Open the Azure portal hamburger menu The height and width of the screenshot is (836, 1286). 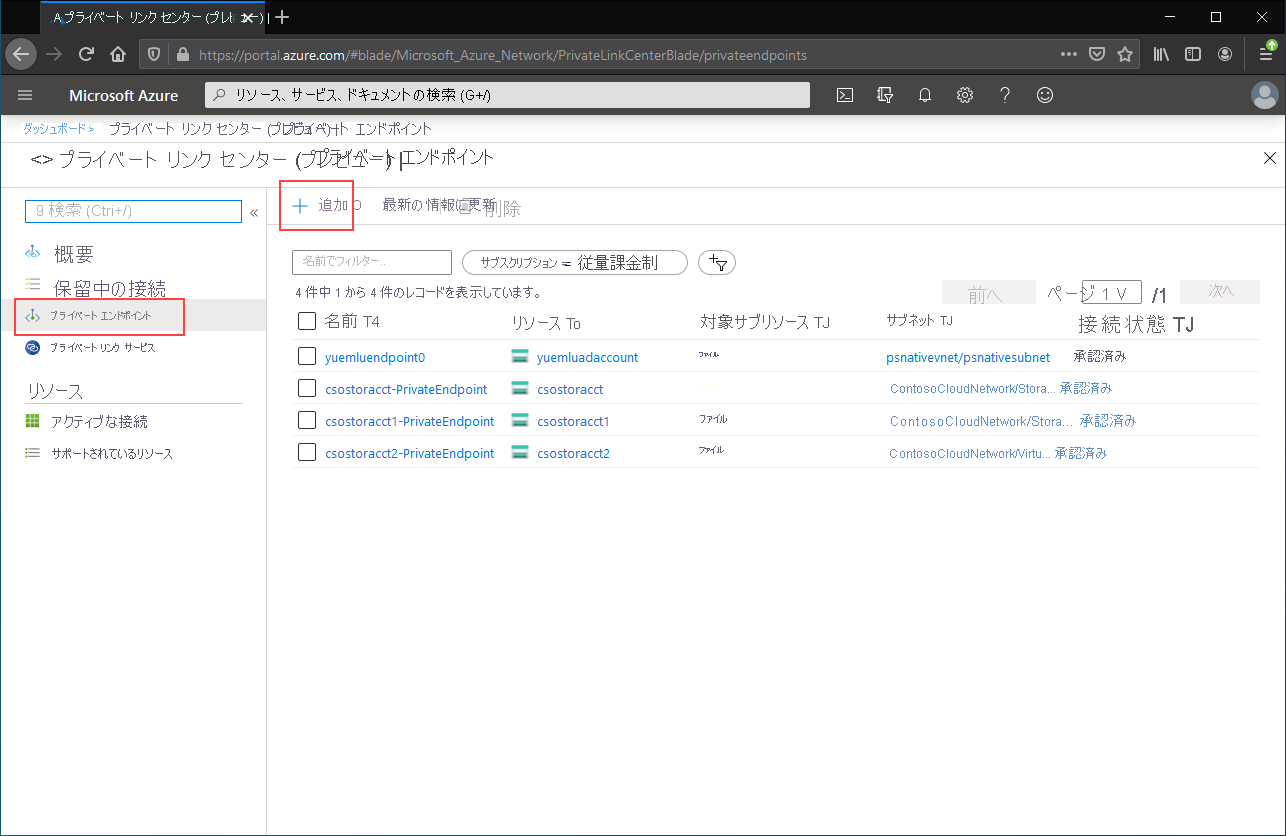pos(26,95)
